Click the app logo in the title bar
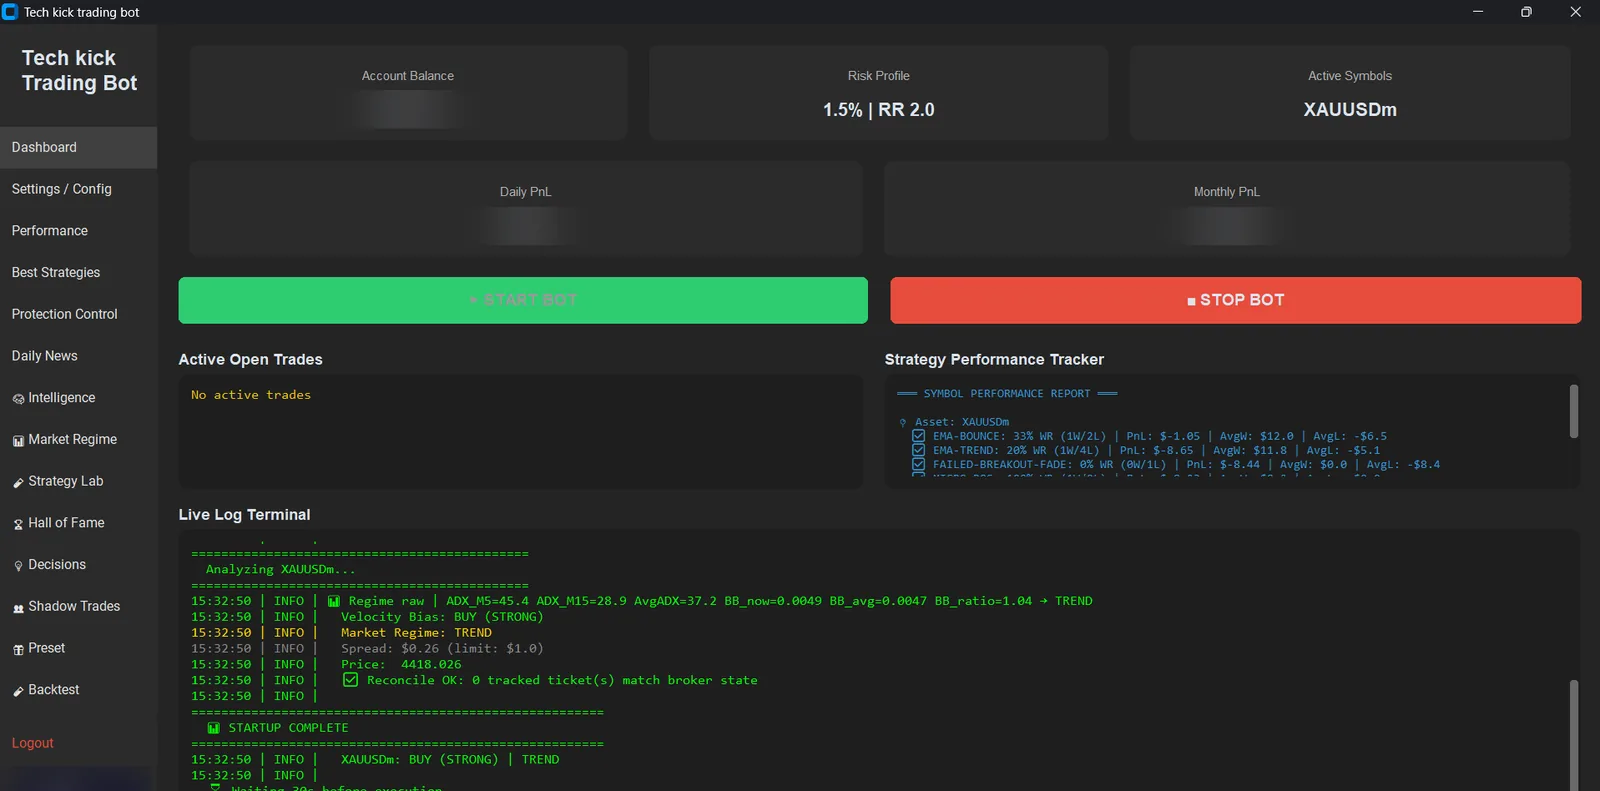Viewport: 1600px width, 791px height. pos(10,12)
